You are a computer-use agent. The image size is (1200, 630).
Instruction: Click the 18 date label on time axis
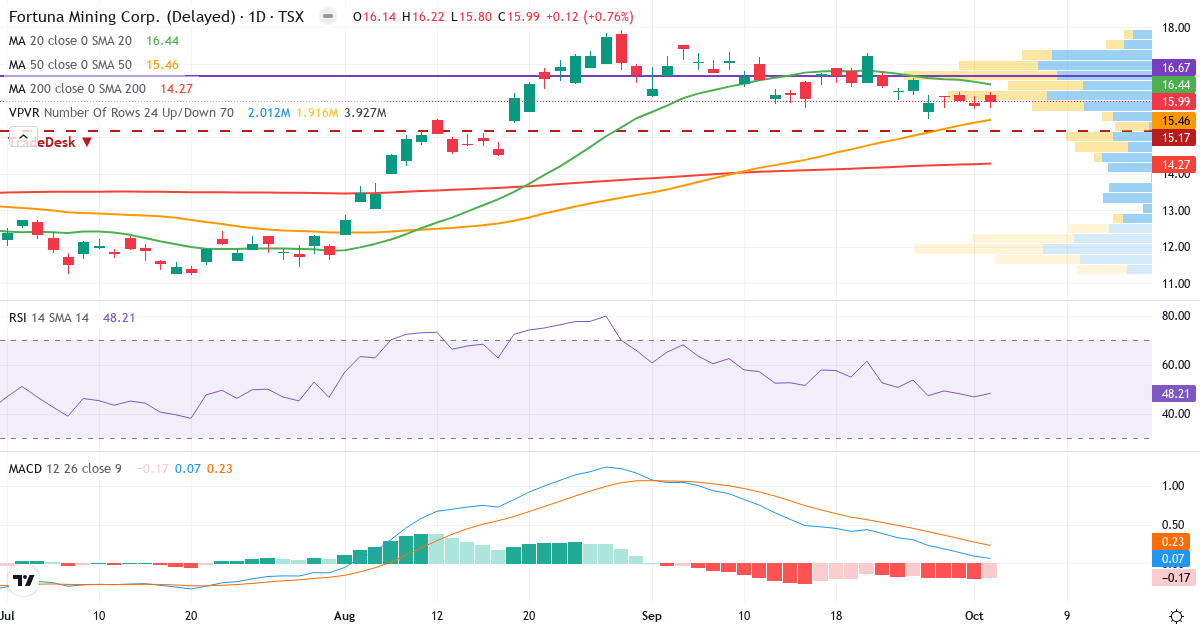(x=836, y=616)
